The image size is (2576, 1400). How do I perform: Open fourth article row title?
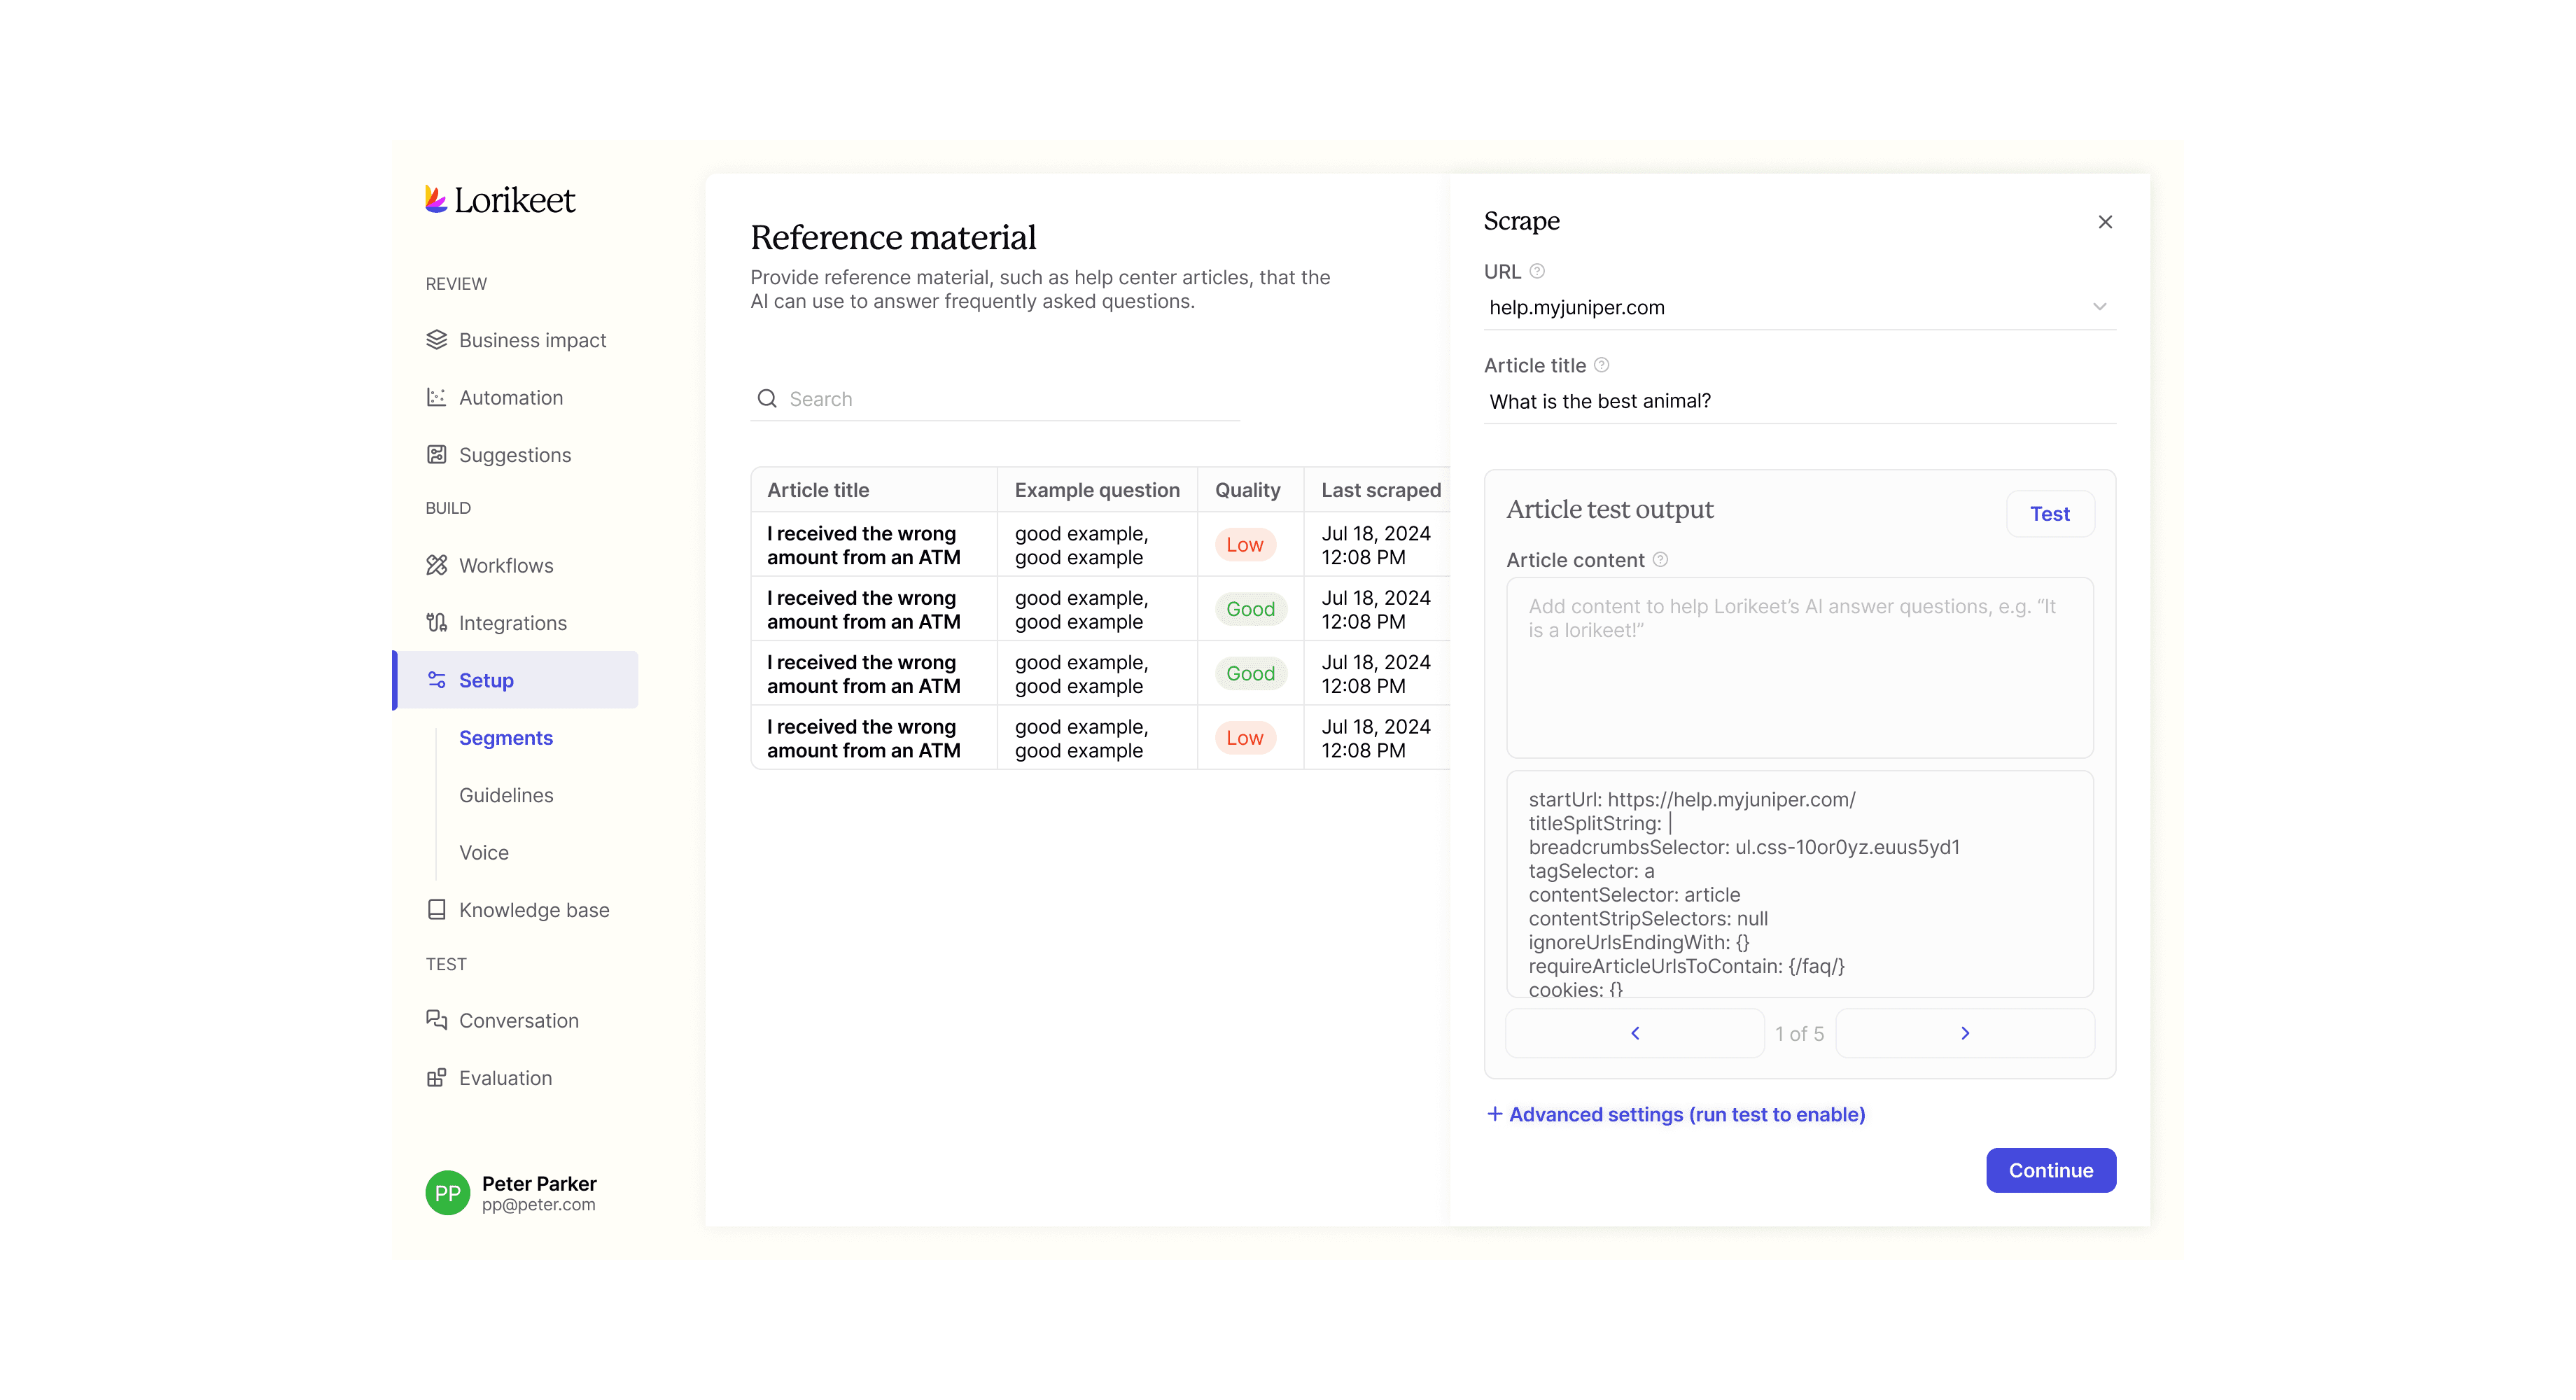pos(864,738)
